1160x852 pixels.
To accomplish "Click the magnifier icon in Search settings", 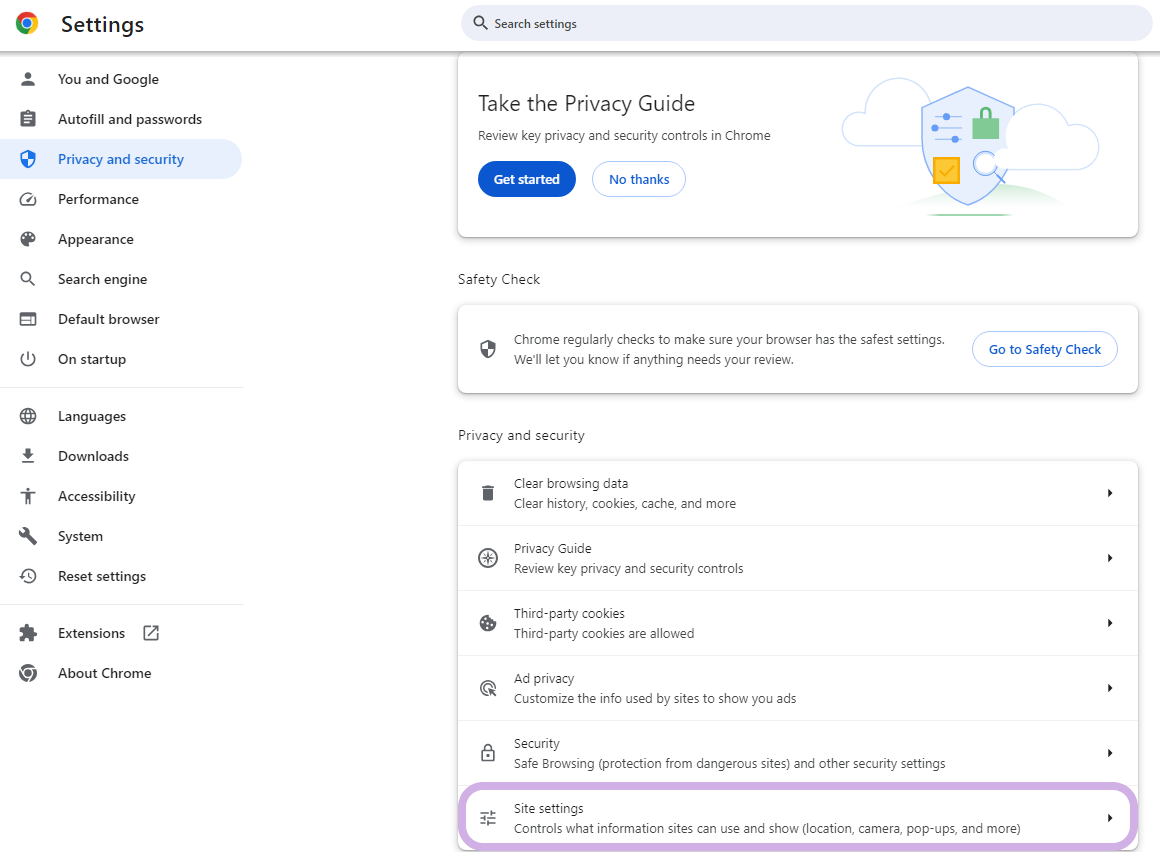I will tap(480, 23).
